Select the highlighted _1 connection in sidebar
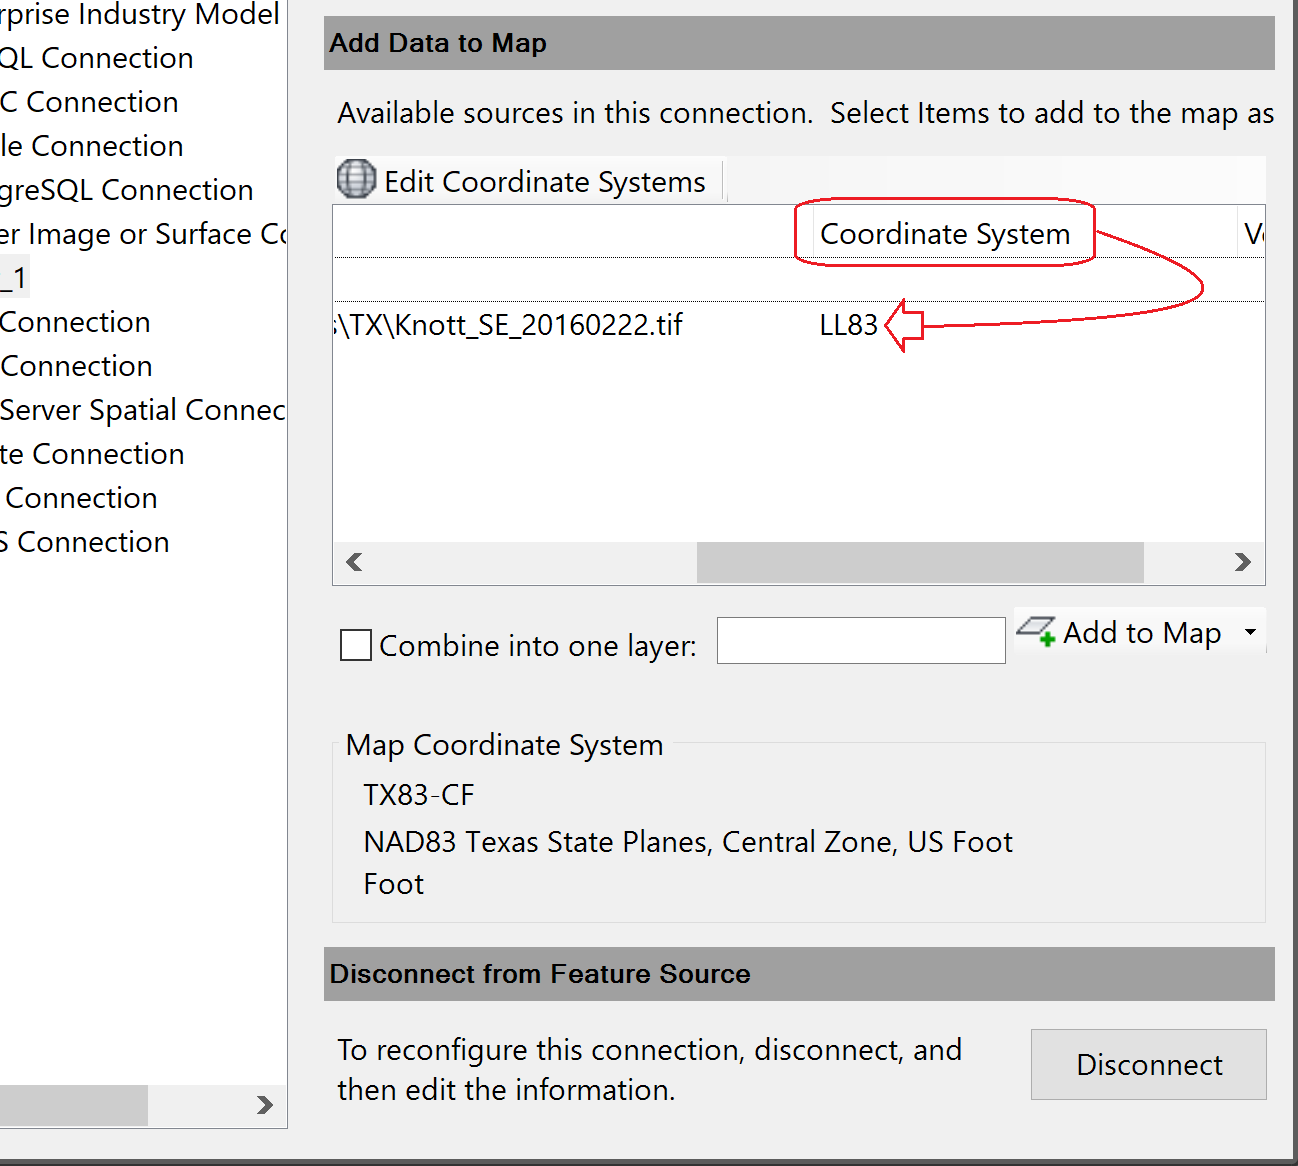 click(x=13, y=276)
